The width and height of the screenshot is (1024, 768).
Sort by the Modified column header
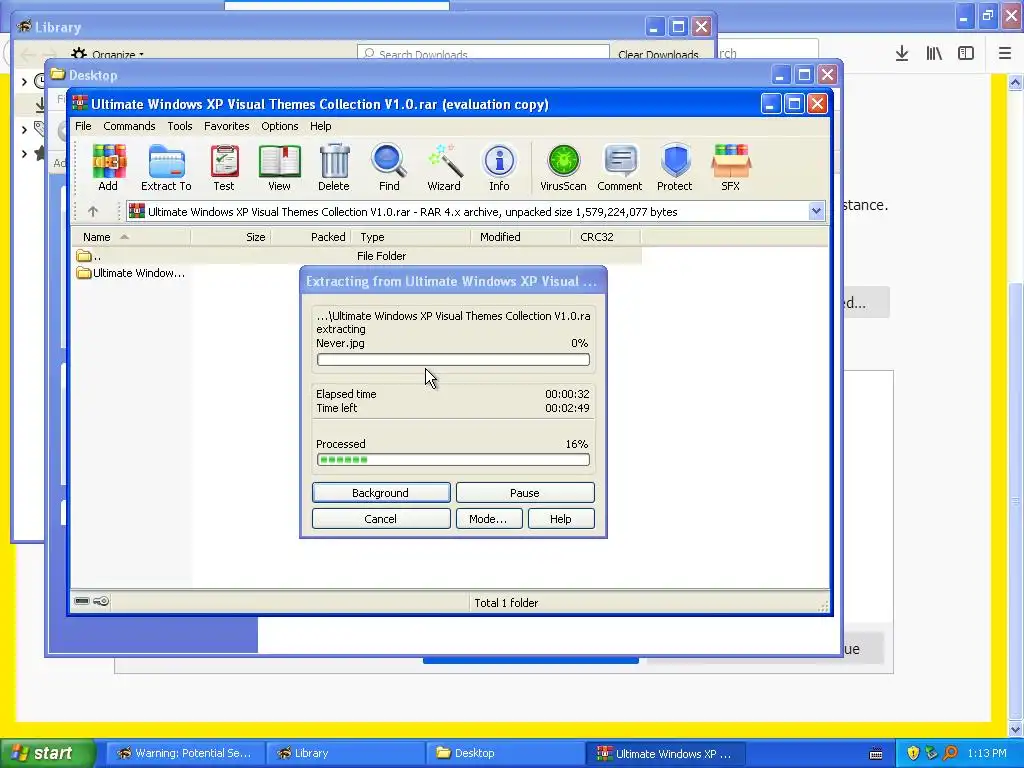[x=521, y=237]
